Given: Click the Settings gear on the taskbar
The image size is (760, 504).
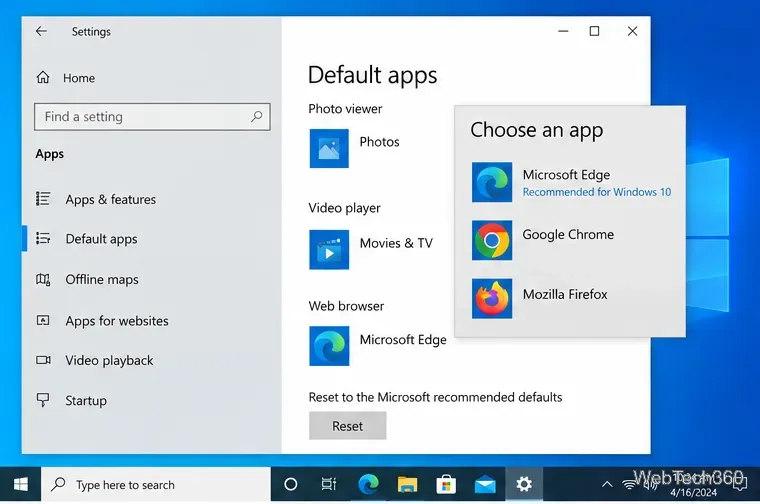Looking at the screenshot, I should [524, 484].
